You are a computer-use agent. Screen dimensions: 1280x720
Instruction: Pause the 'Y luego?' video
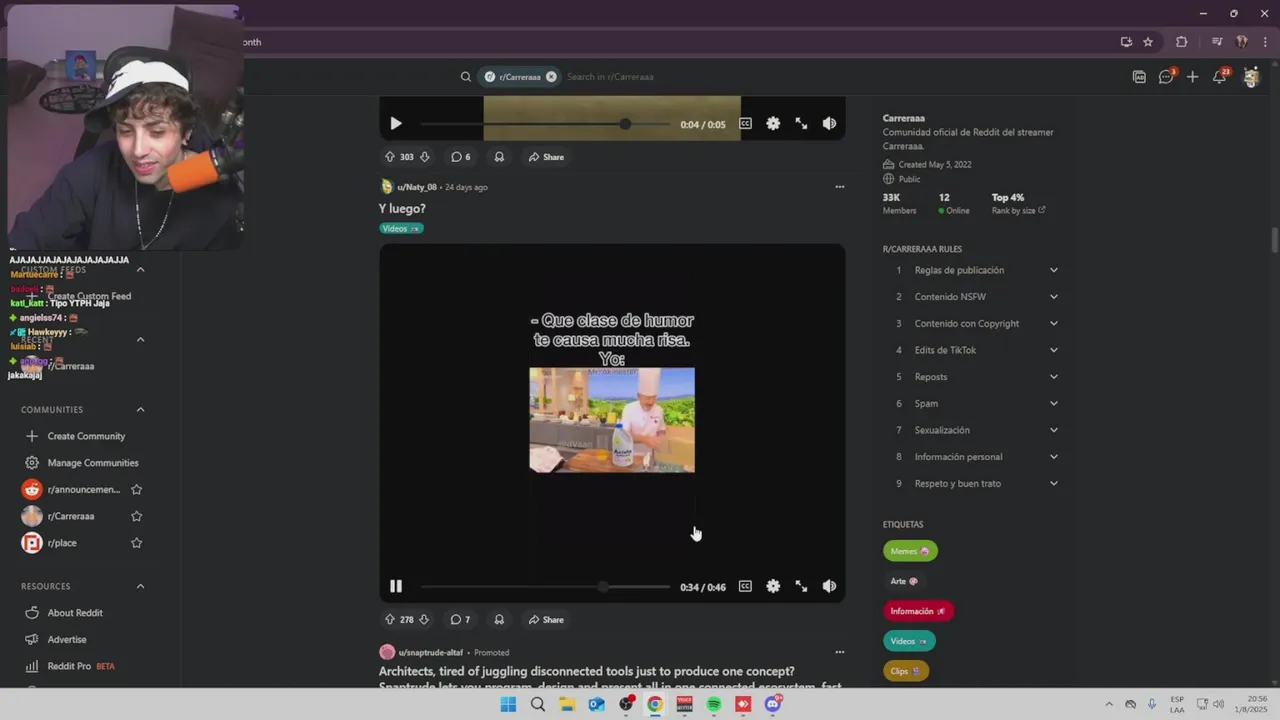(396, 587)
